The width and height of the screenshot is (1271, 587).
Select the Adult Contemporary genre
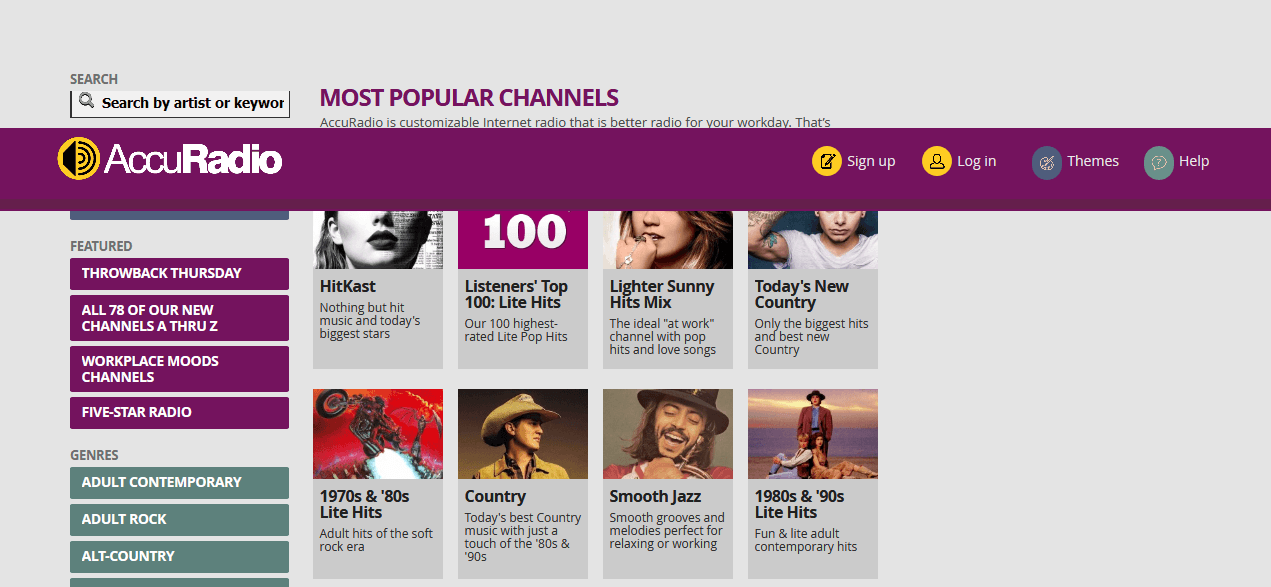179,482
